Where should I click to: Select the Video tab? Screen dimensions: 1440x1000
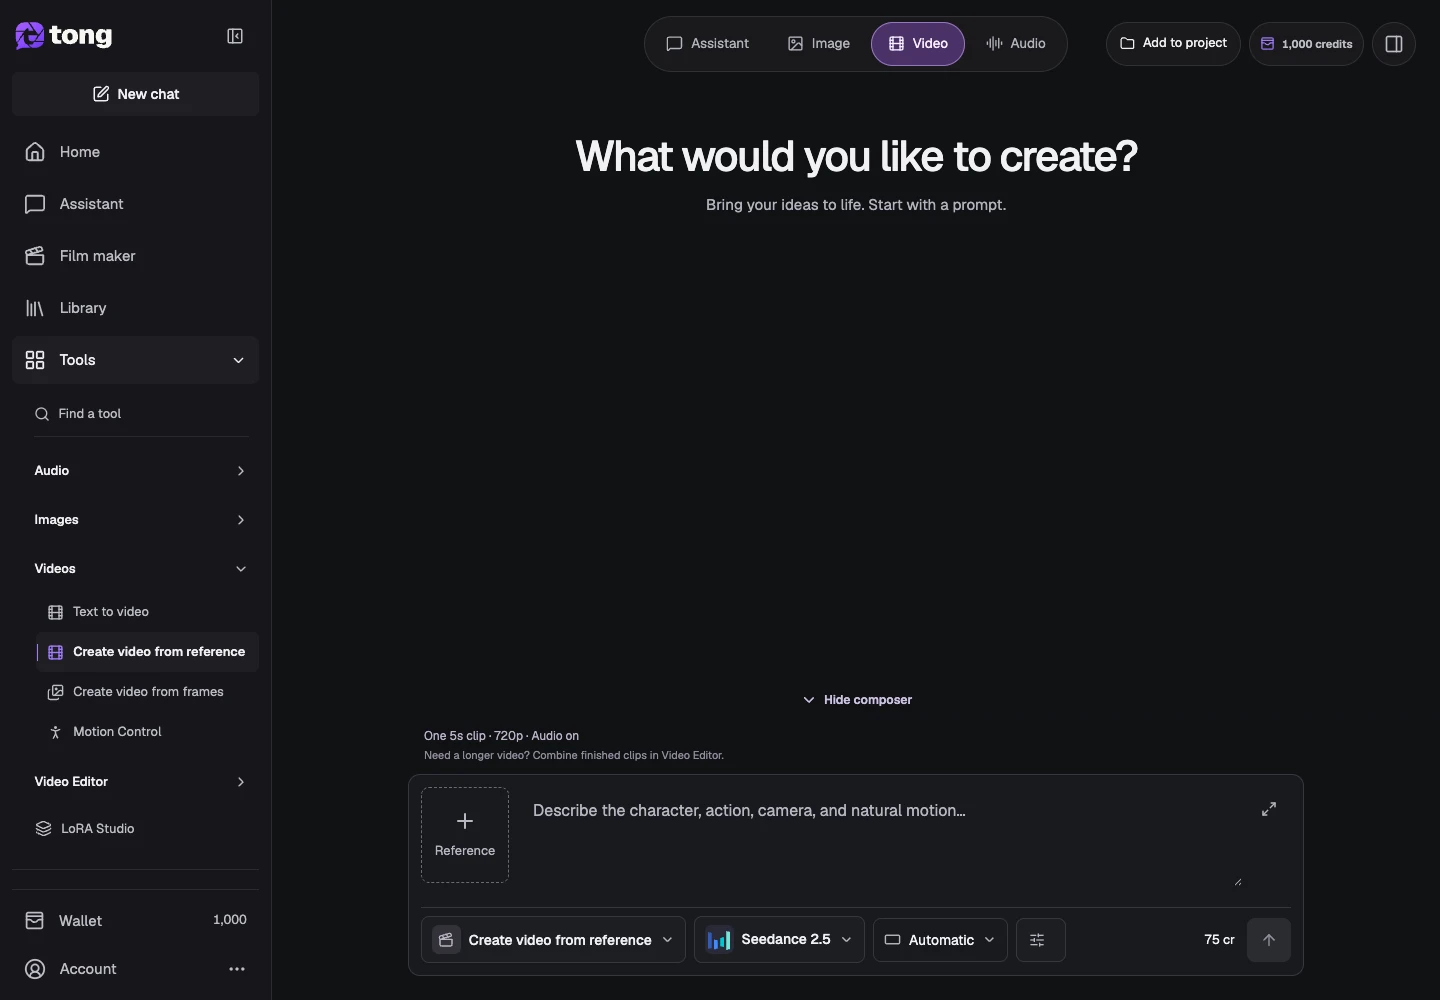(x=918, y=44)
